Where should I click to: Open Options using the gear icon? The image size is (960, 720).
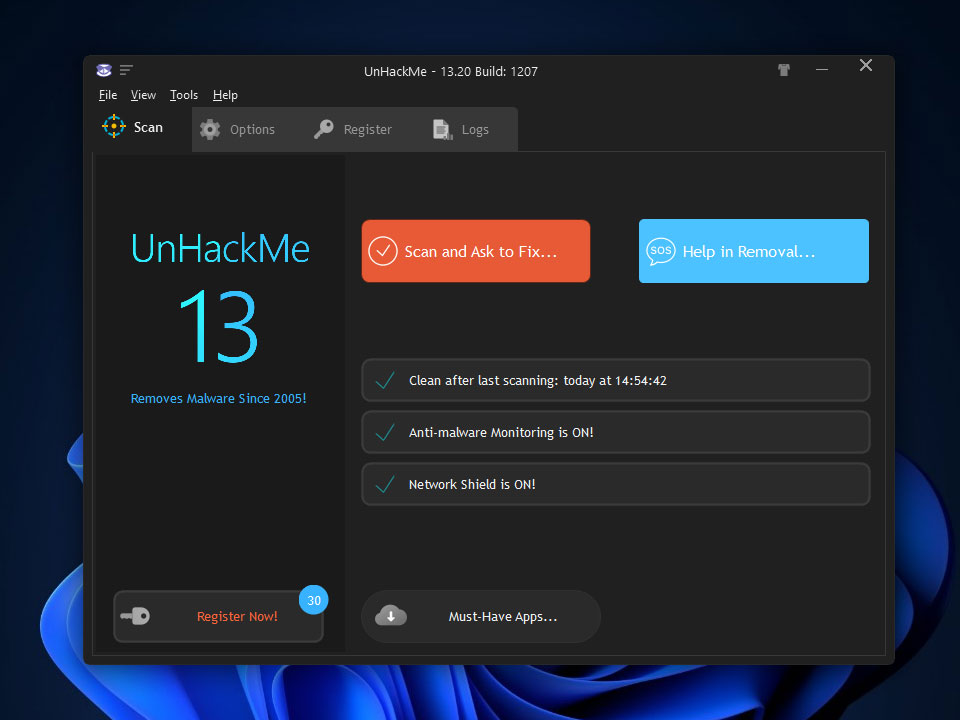210,129
